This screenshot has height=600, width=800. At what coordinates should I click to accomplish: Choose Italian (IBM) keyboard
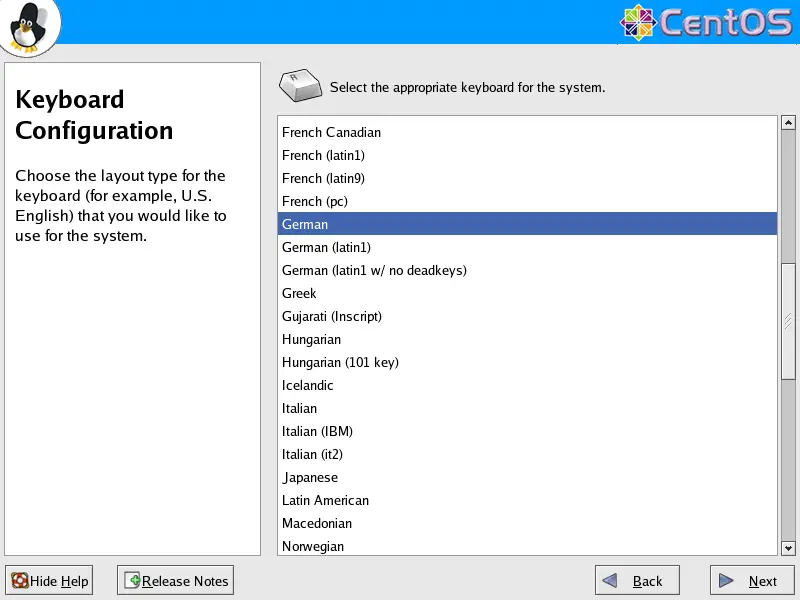click(317, 431)
